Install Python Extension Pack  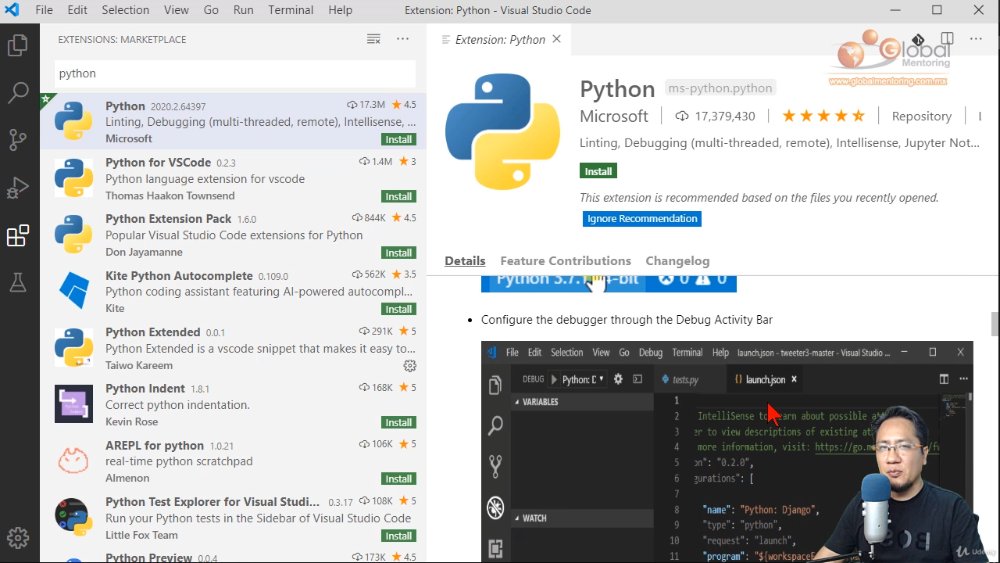399,252
